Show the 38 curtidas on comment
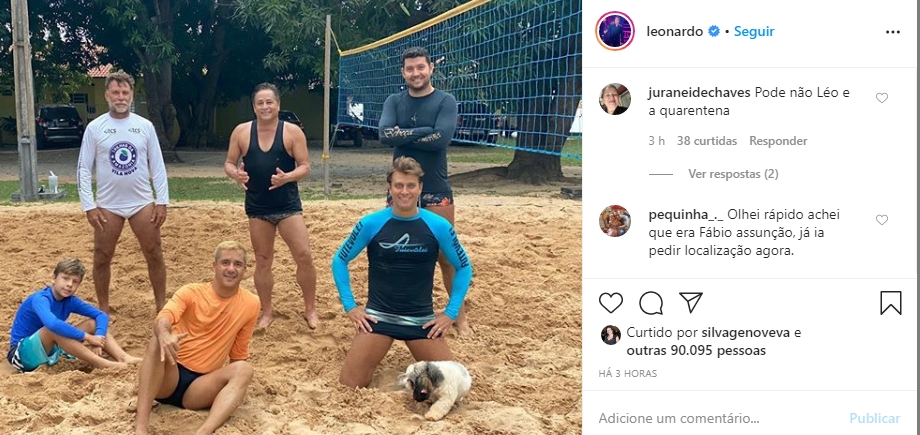 click(x=707, y=141)
